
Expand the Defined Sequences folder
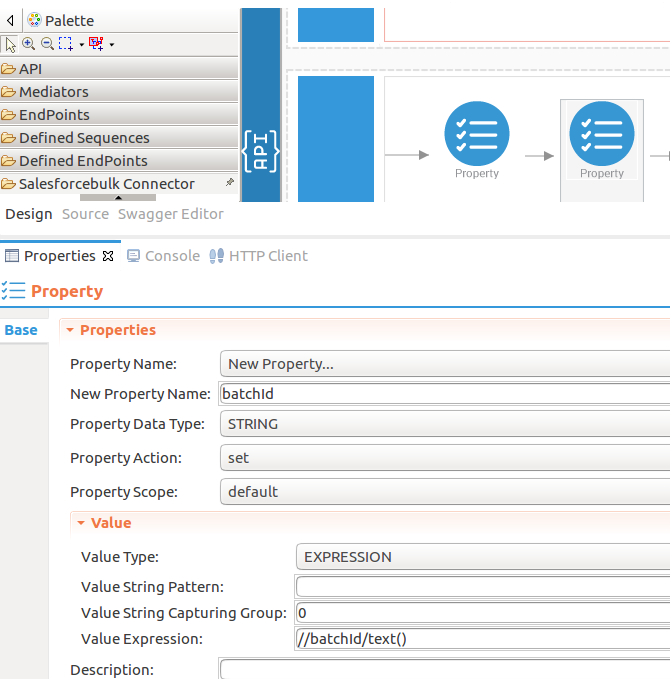[x=119, y=137]
